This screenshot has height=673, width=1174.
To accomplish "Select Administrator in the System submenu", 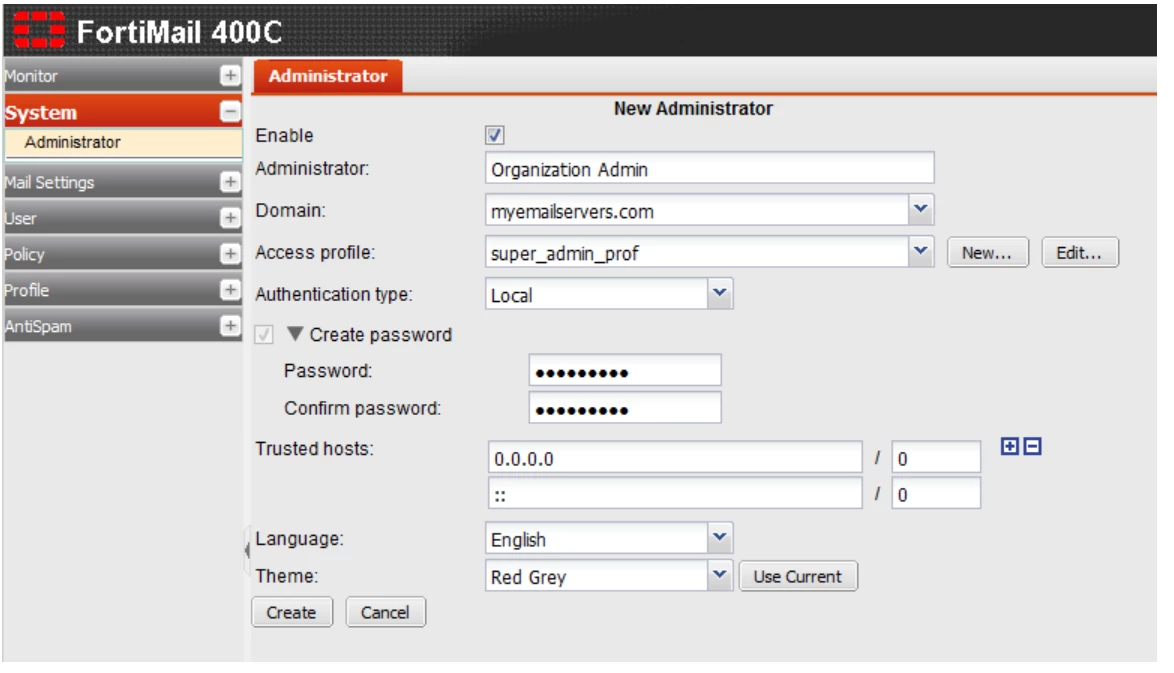I will click(124, 142).
